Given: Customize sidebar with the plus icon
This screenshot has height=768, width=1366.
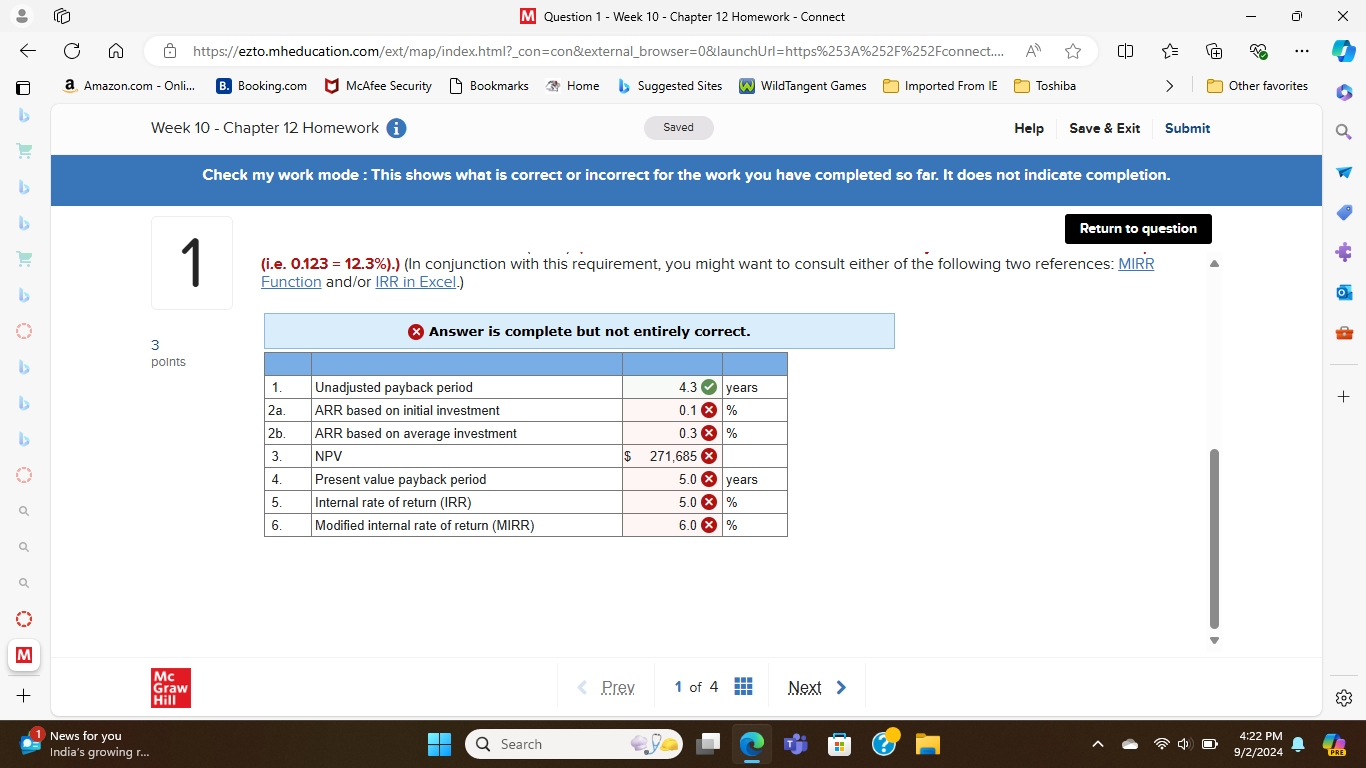Looking at the screenshot, I should (x=1344, y=396).
